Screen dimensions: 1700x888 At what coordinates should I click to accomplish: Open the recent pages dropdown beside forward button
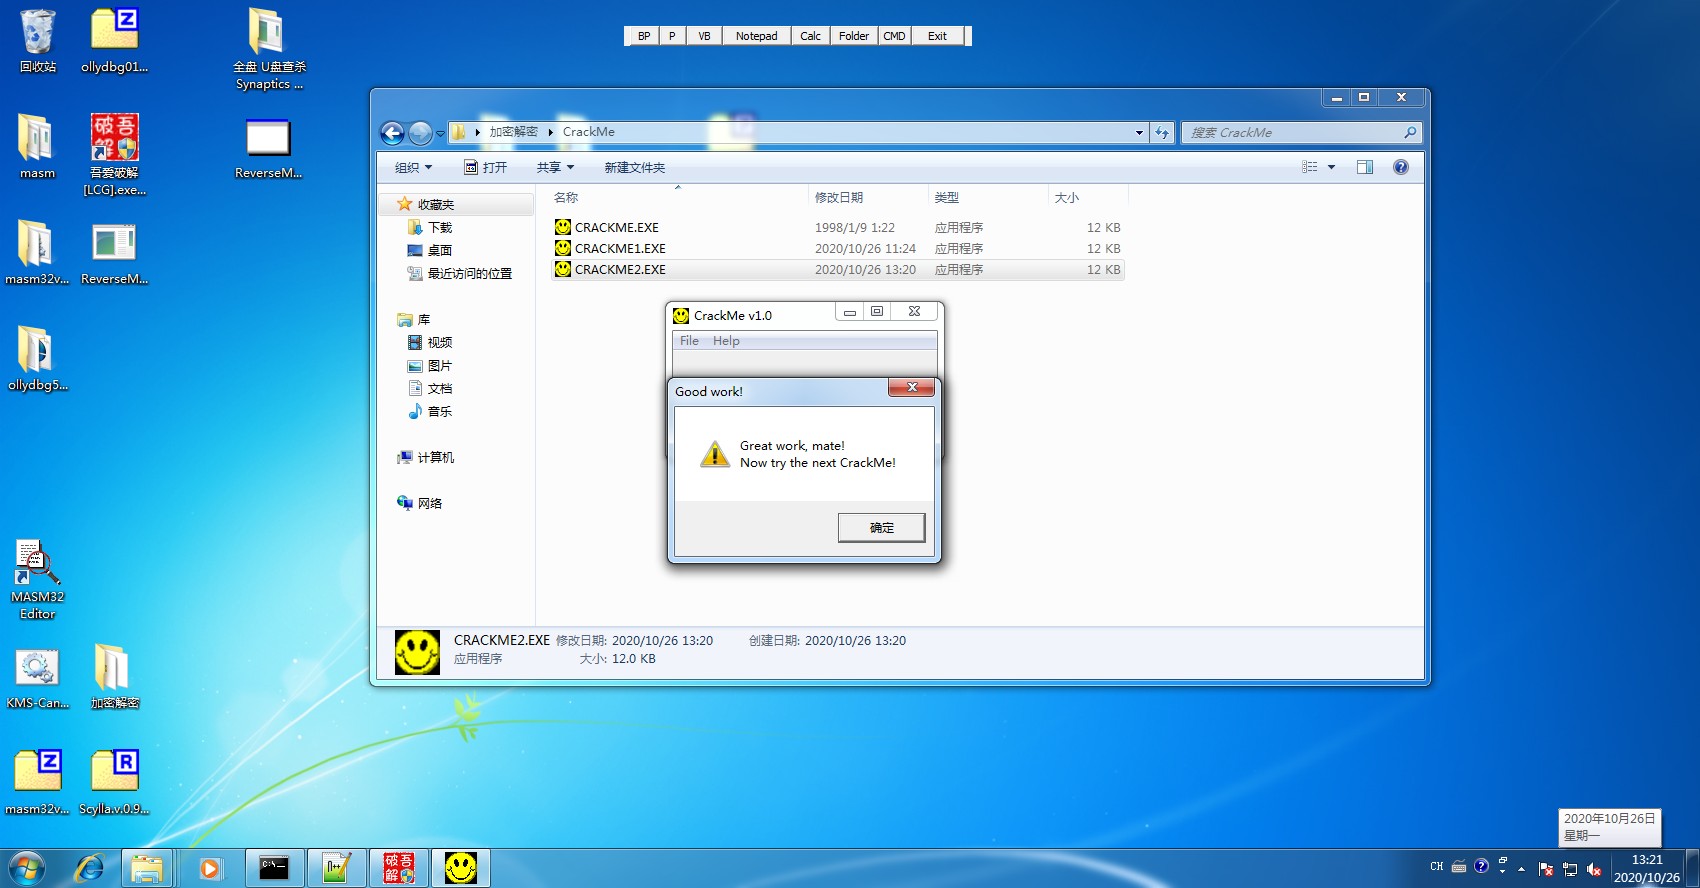(x=440, y=133)
